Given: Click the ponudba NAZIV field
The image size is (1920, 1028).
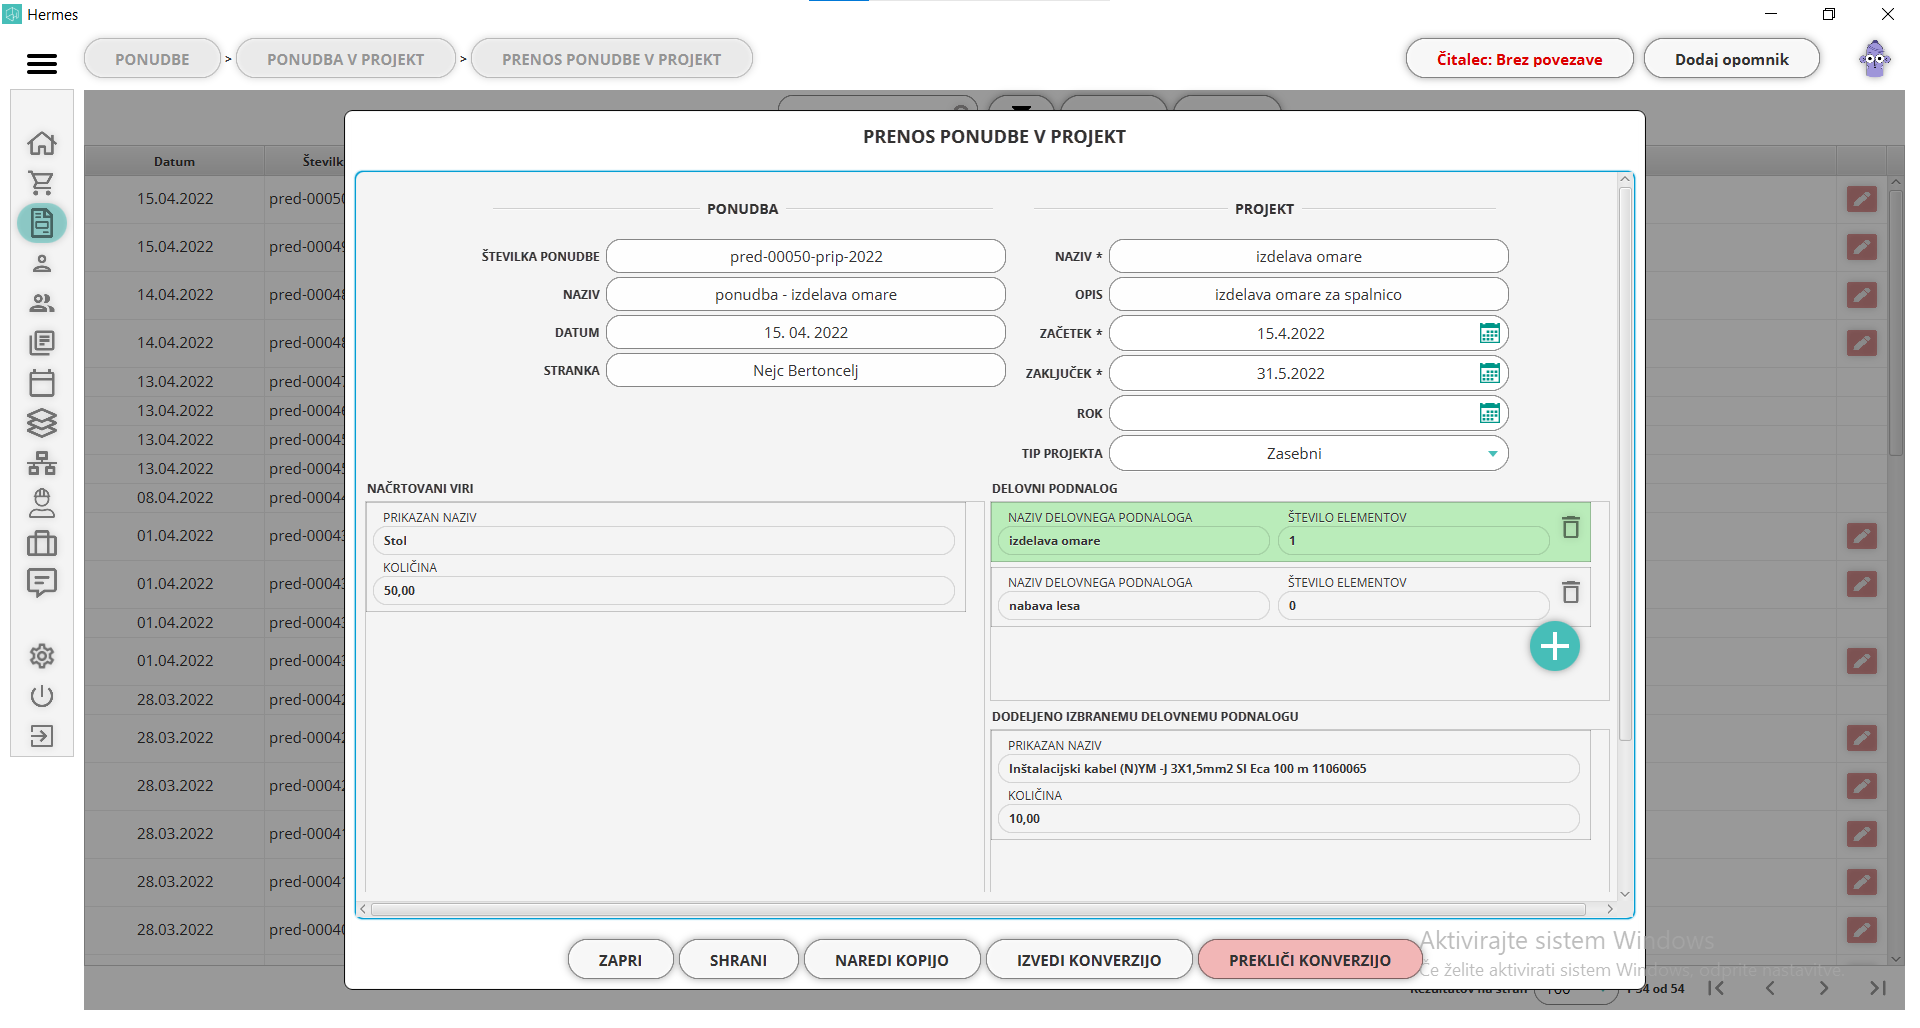Looking at the screenshot, I should pos(806,295).
